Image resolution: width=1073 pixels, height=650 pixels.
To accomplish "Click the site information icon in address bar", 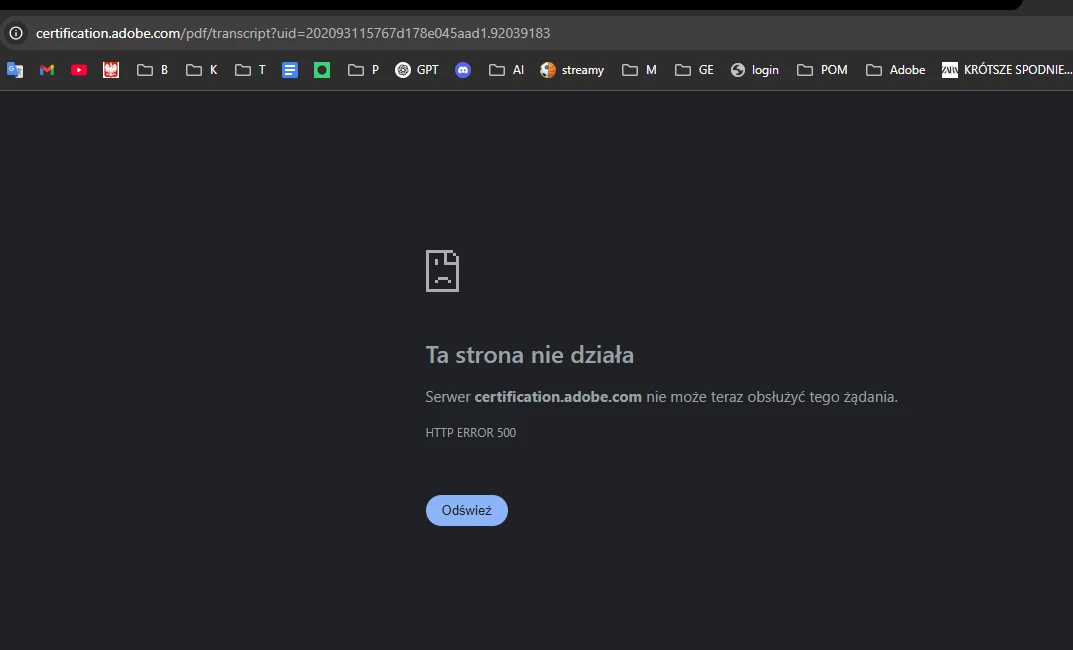I will (16, 33).
